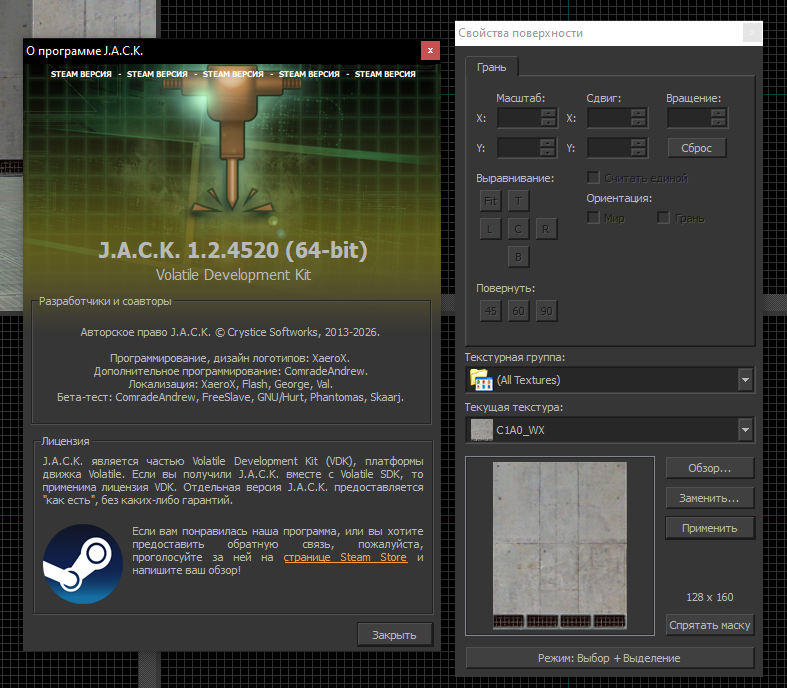Rotate texture by 90 degrees button
Image resolution: width=787 pixels, height=688 pixels.
click(546, 311)
